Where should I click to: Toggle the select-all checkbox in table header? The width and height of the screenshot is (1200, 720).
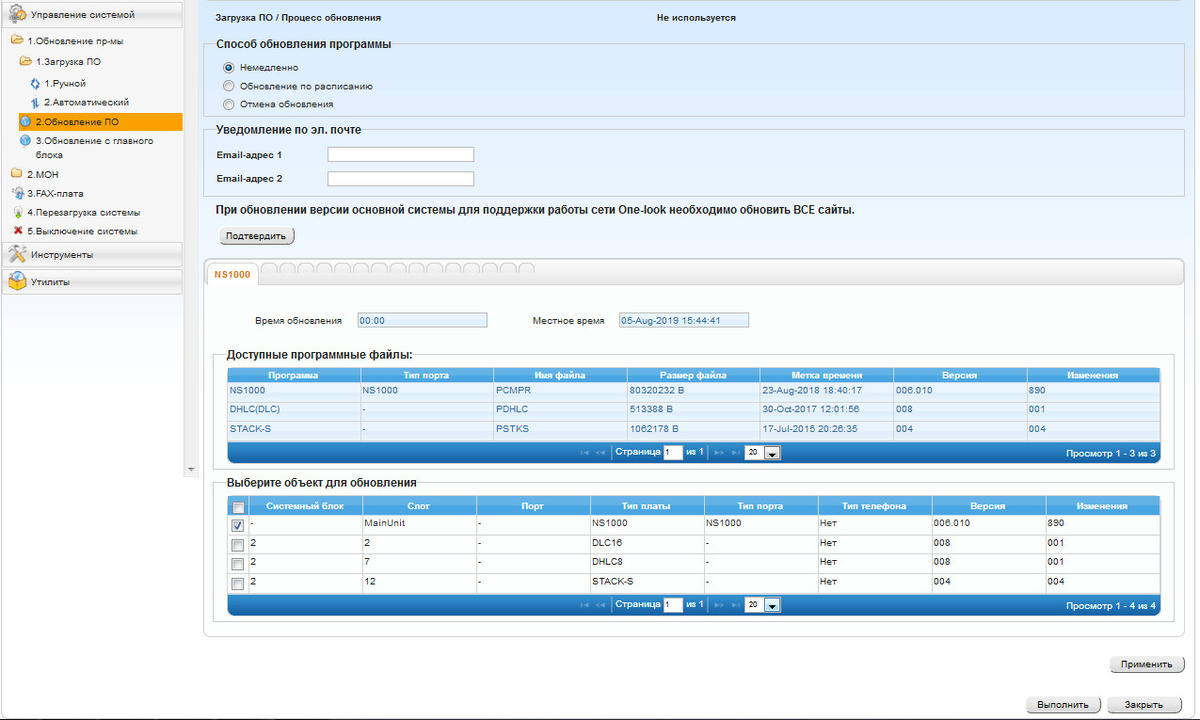(x=238, y=507)
